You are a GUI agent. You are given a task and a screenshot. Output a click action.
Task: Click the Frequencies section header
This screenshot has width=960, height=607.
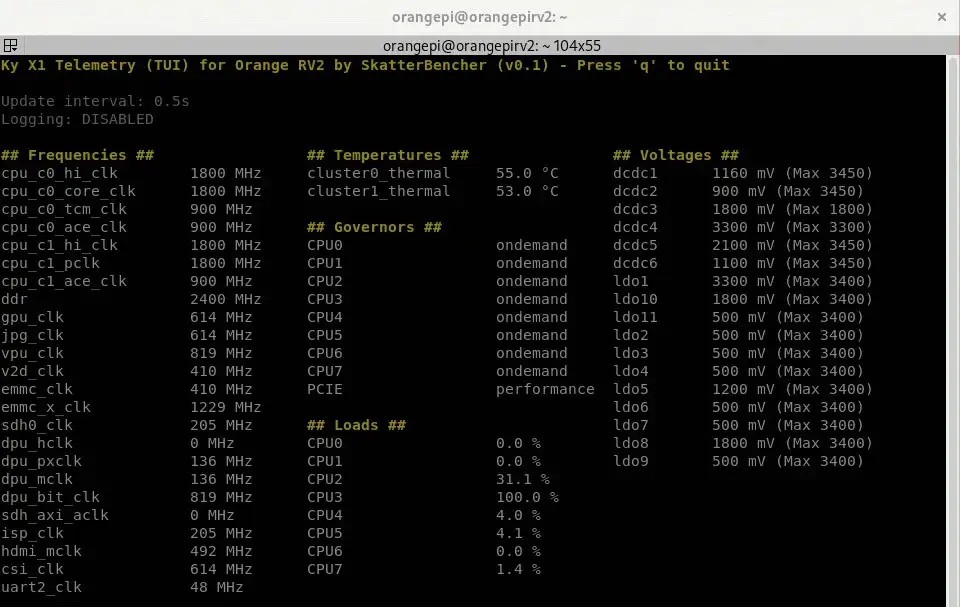pyautogui.click(x=78, y=155)
